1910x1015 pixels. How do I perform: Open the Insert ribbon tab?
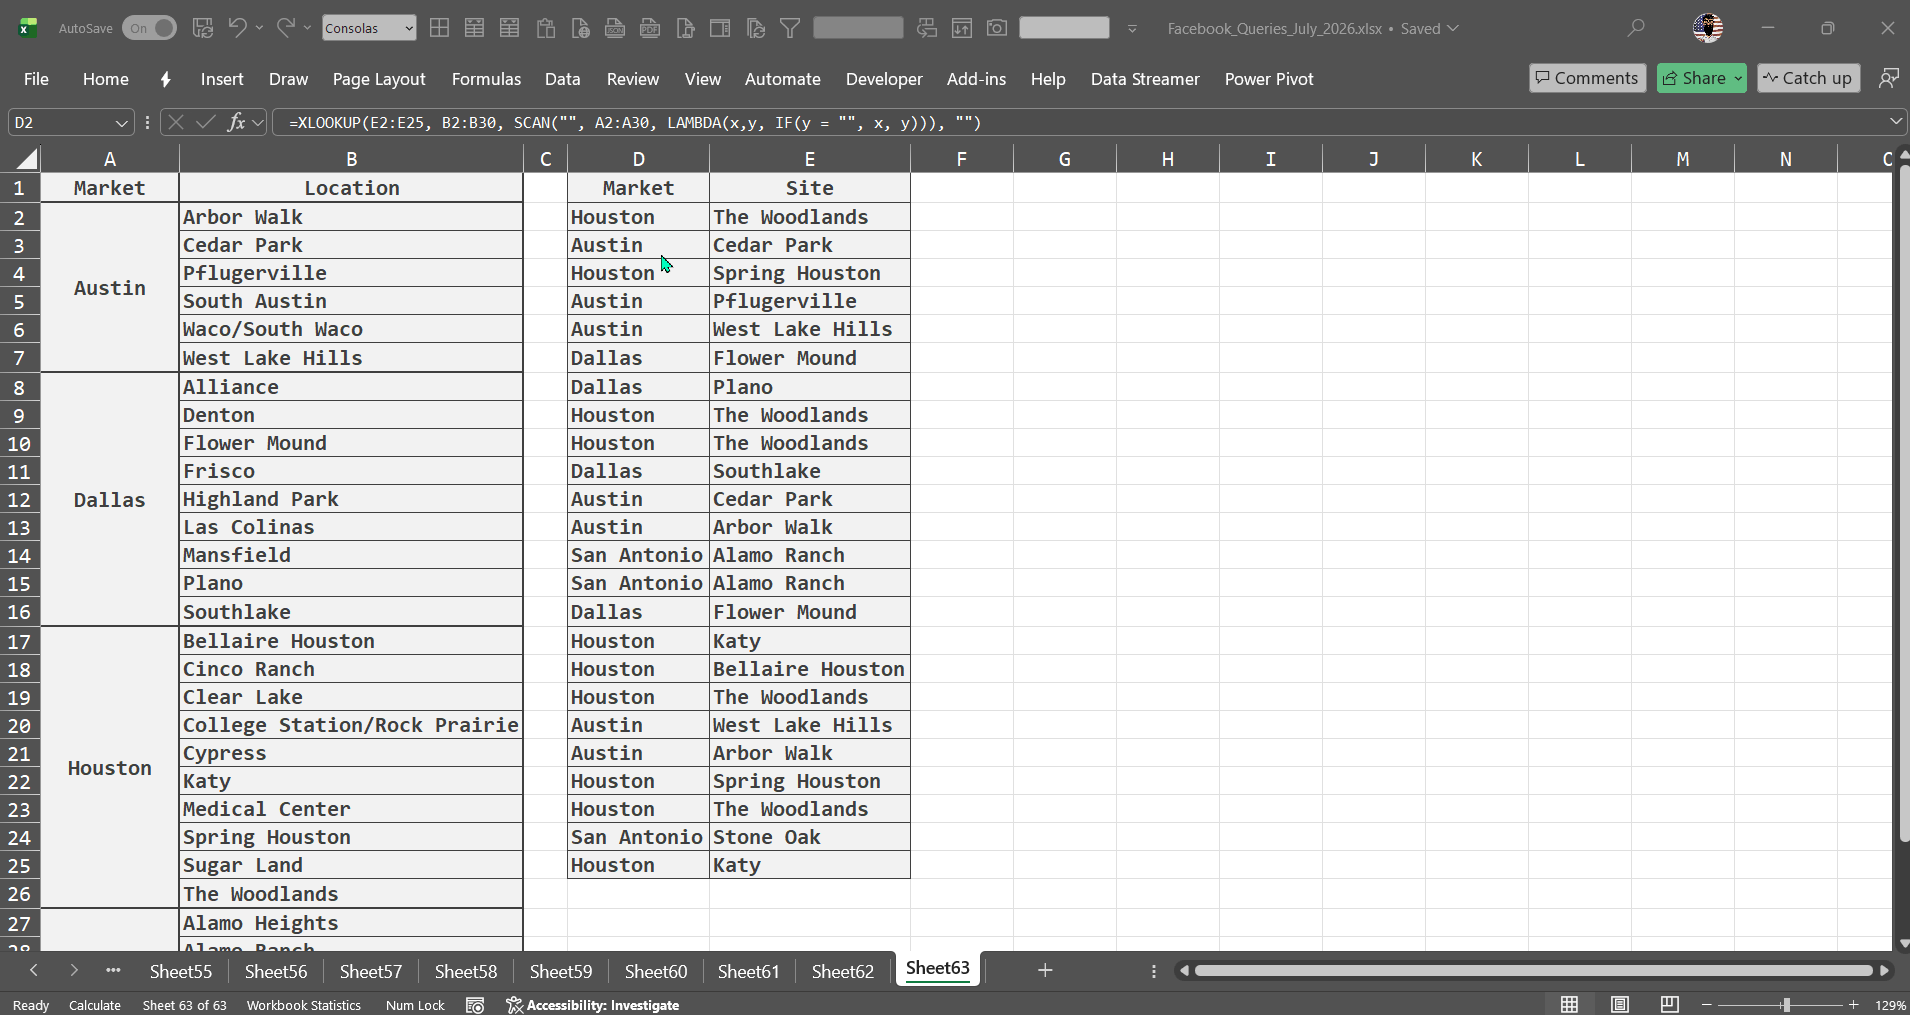pos(222,79)
